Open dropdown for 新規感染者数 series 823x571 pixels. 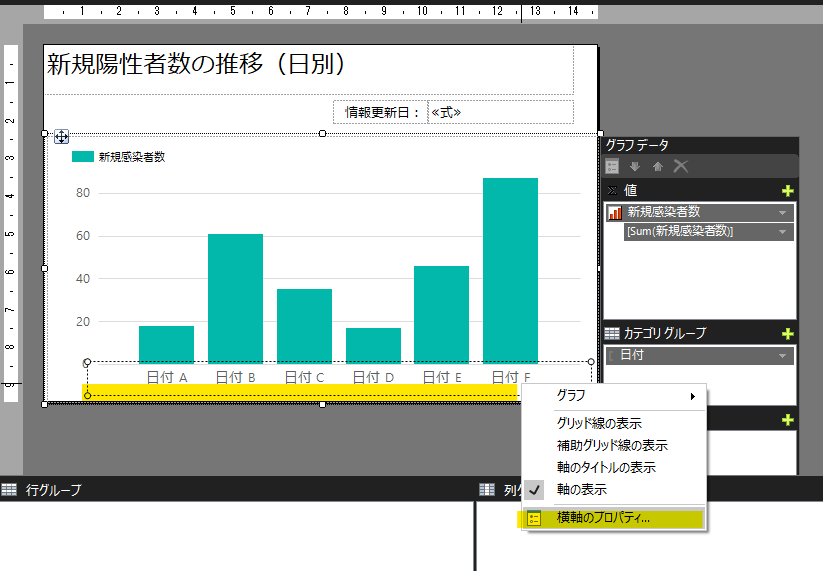tap(782, 213)
